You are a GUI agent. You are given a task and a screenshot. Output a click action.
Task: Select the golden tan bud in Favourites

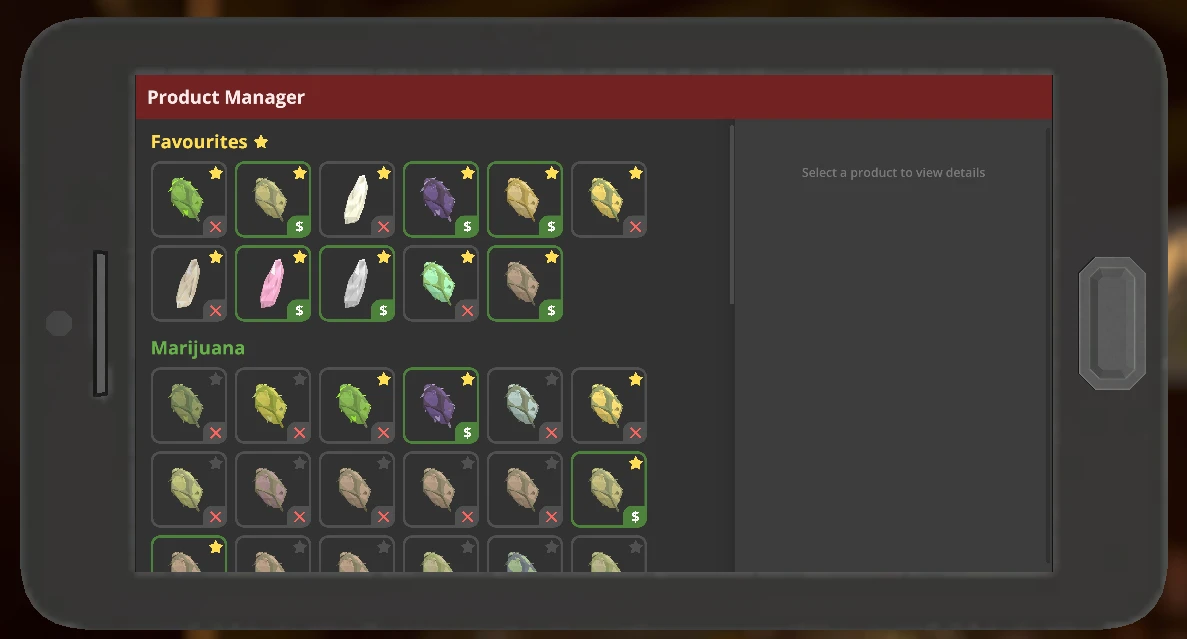click(525, 199)
